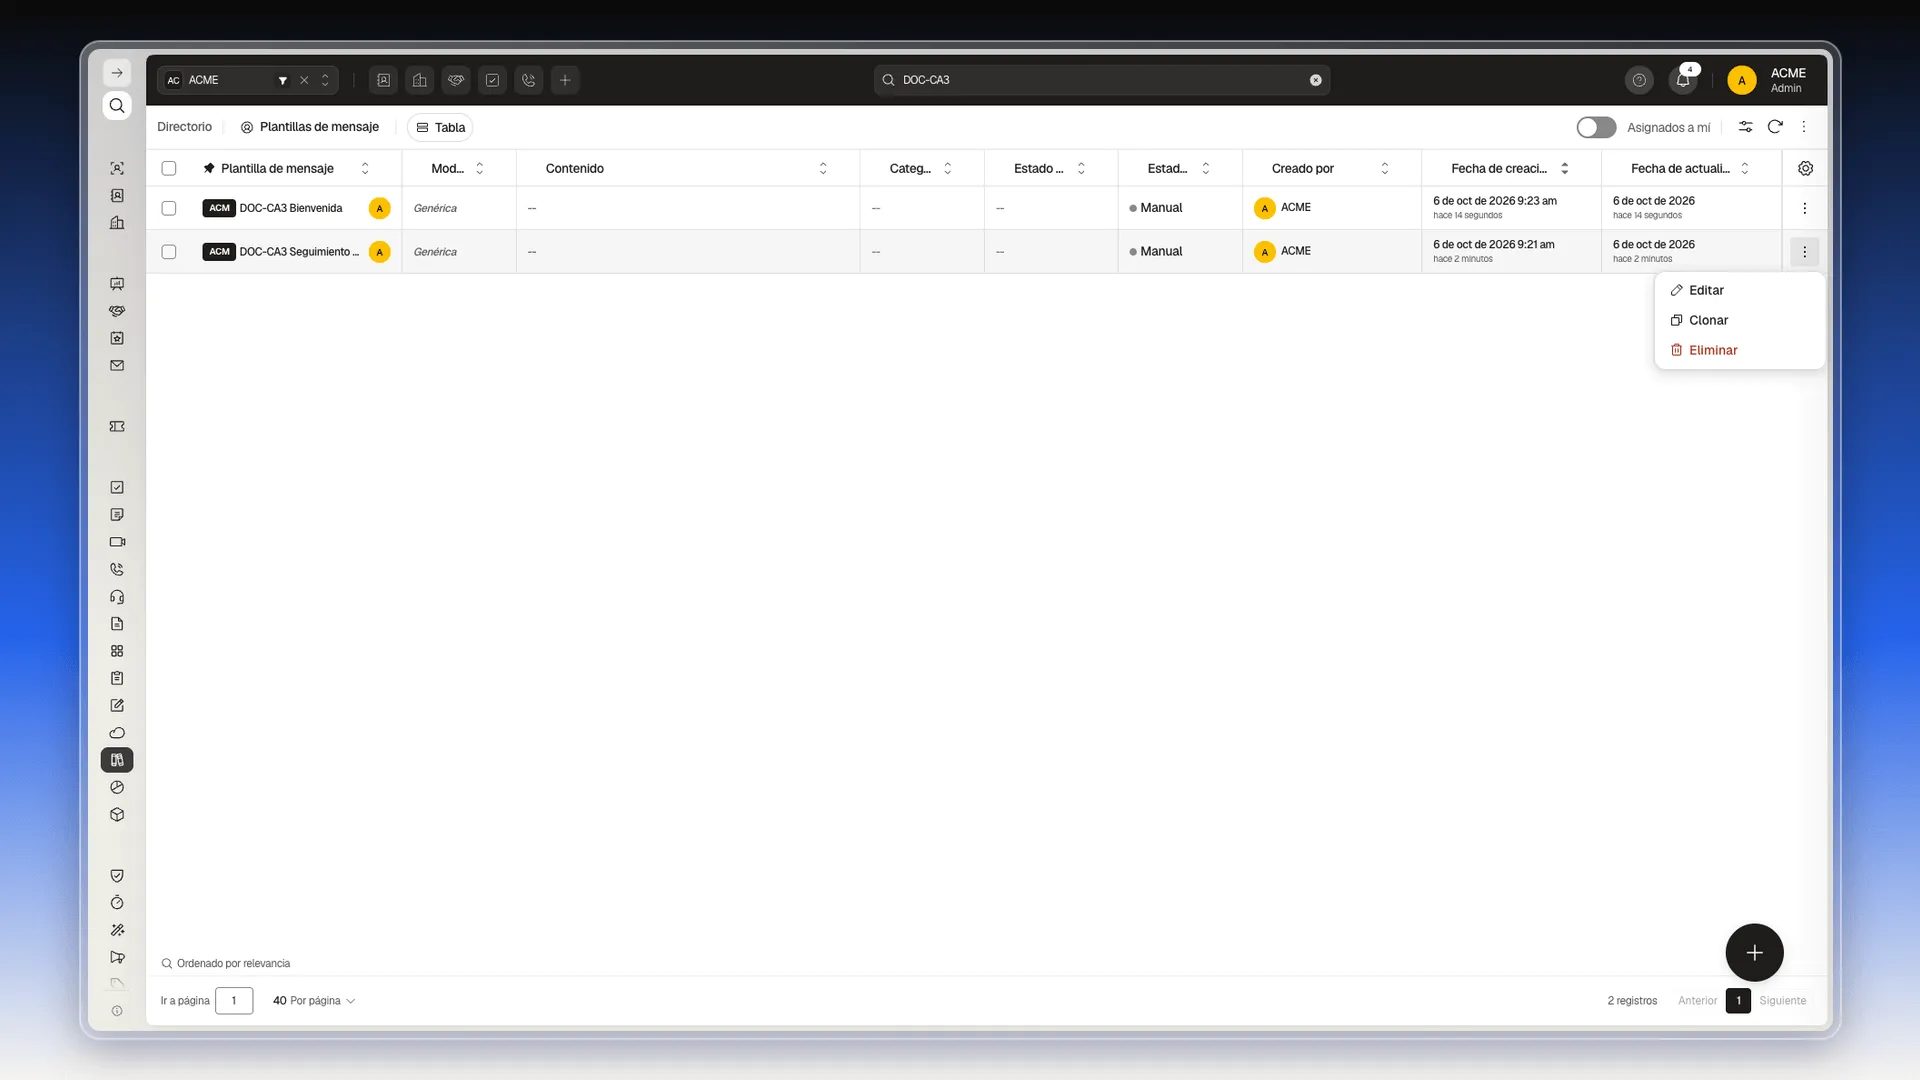Screen dimensions: 1920x1080
Task: Open the box package icon in the sidebar
Action: (117, 815)
